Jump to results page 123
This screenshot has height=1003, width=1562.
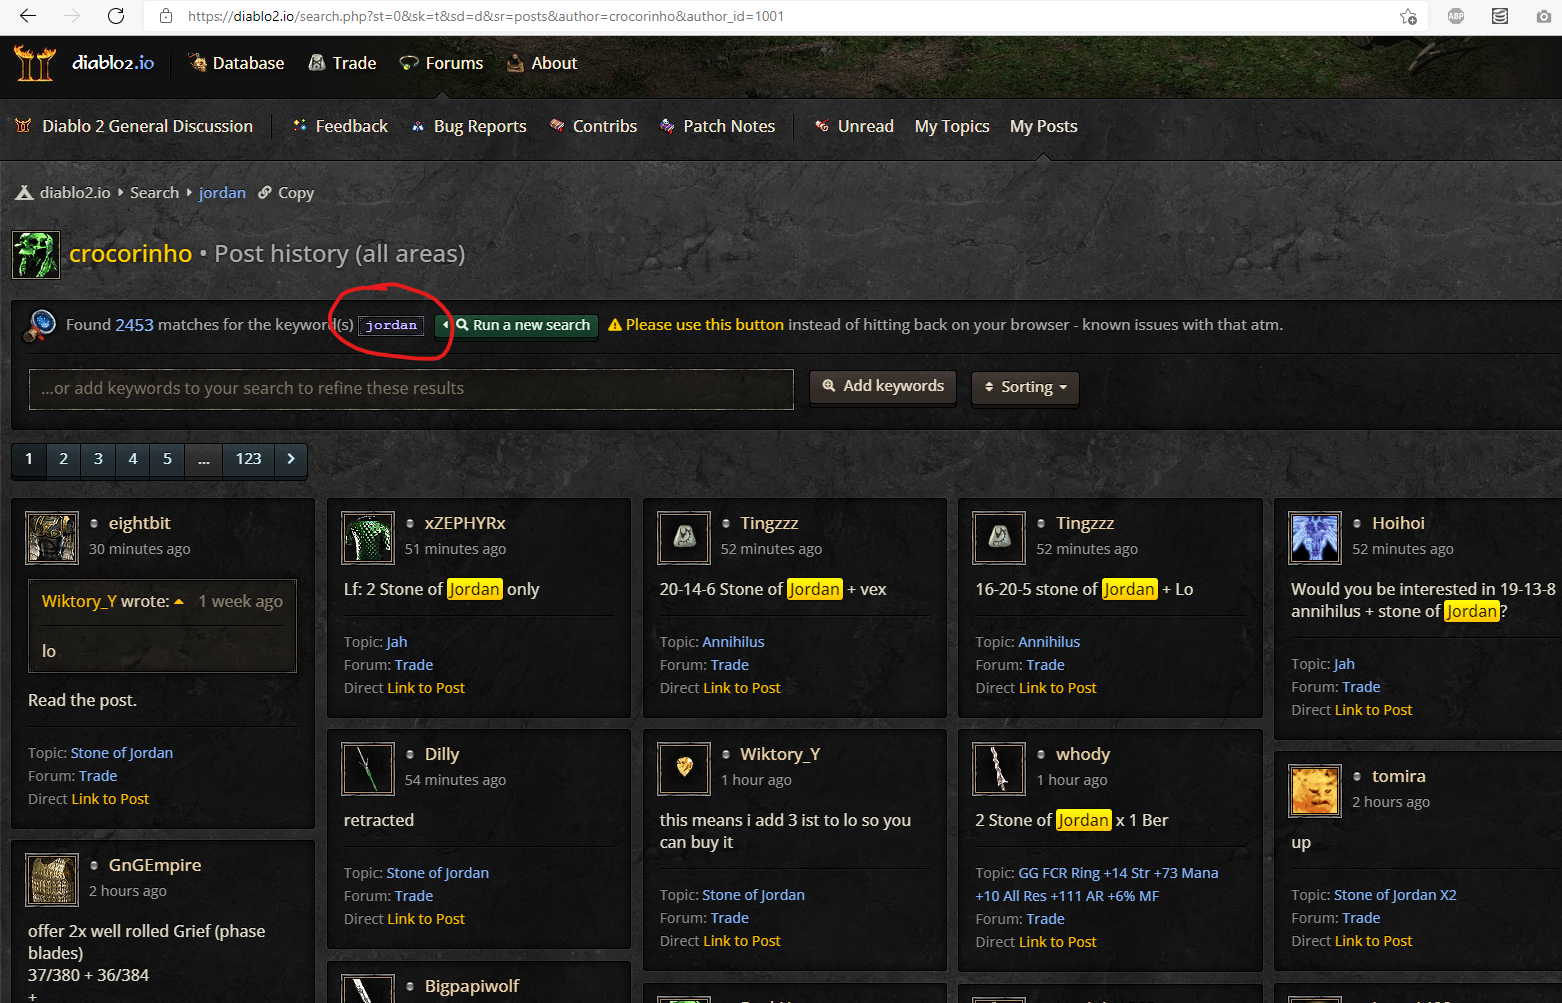pyautogui.click(x=248, y=459)
